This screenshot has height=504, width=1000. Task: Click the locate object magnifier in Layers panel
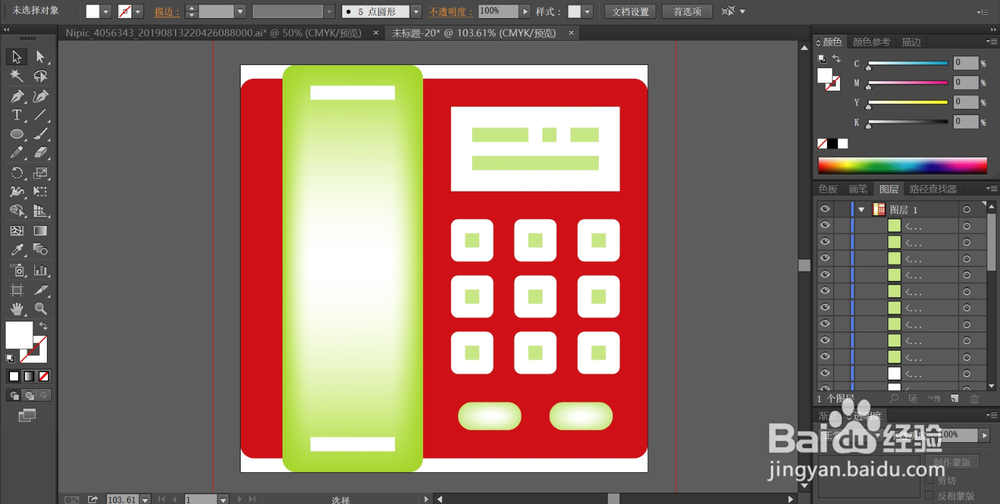click(894, 399)
